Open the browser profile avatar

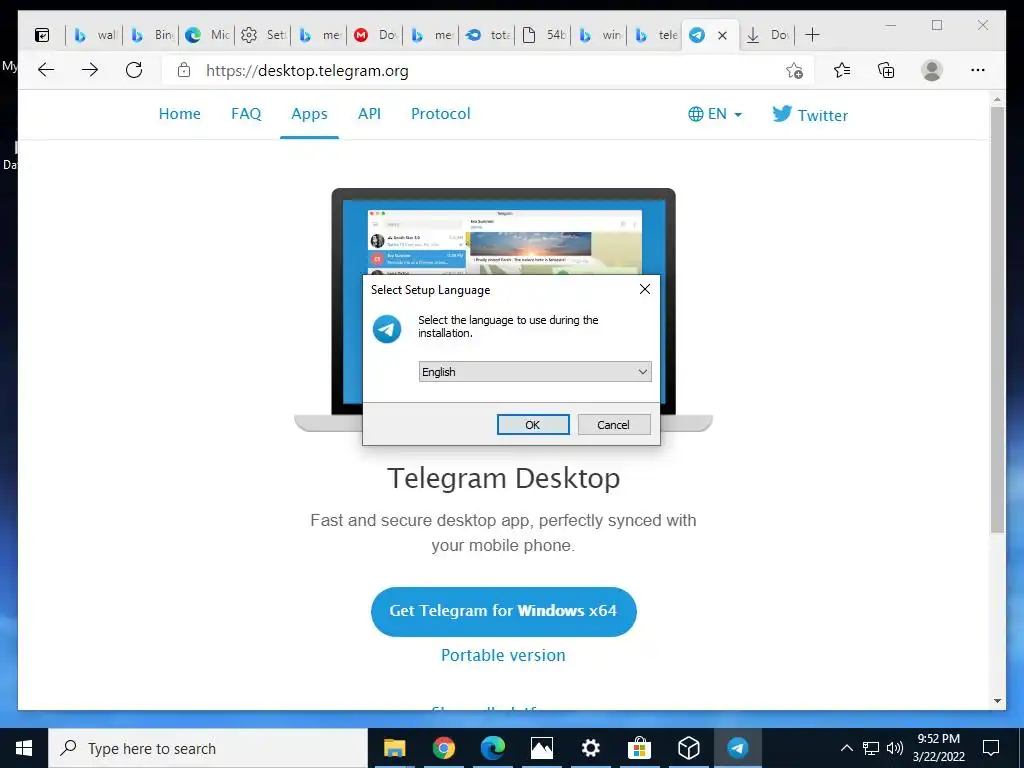pyautogui.click(x=932, y=70)
